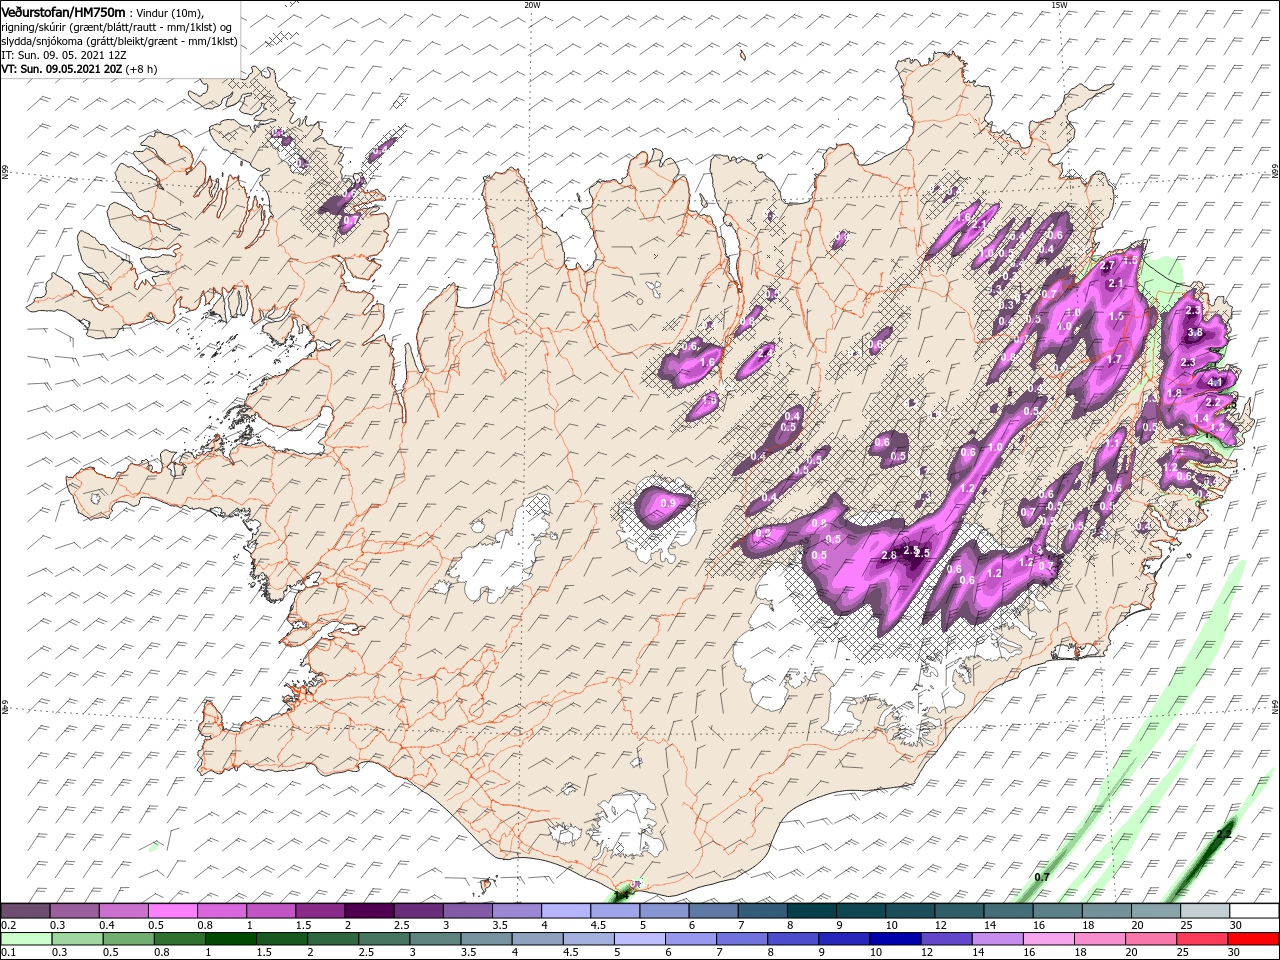1280x960 pixels.
Task: Click the 'rigning/skúrir' legend description line
Action: (x=116, y=27)
